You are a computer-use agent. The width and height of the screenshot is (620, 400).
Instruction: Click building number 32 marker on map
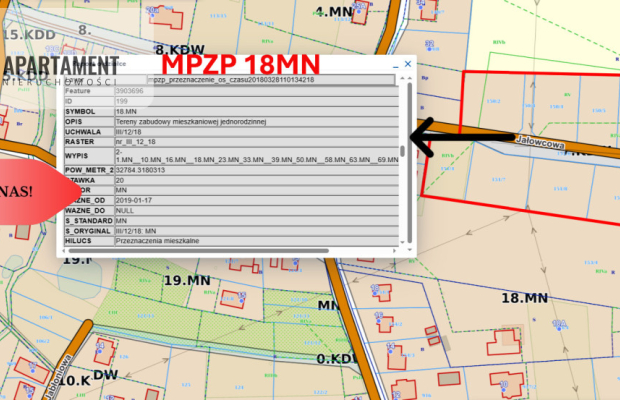tap(429, 44)
